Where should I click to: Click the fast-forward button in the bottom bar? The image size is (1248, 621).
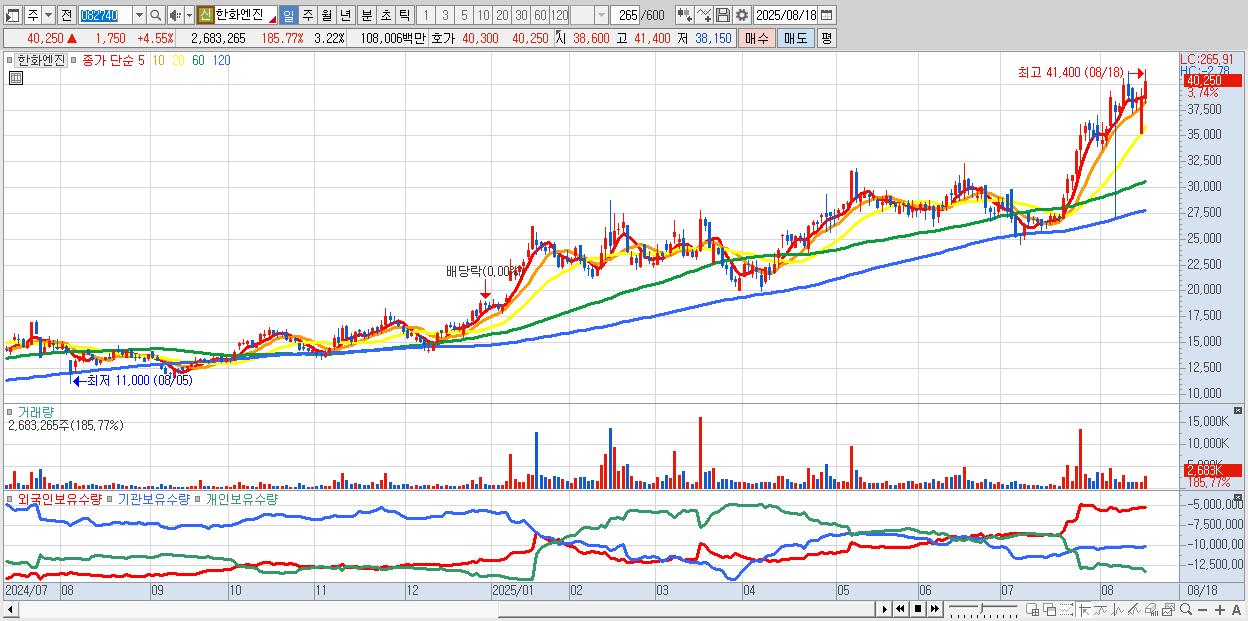coord(934,609)
